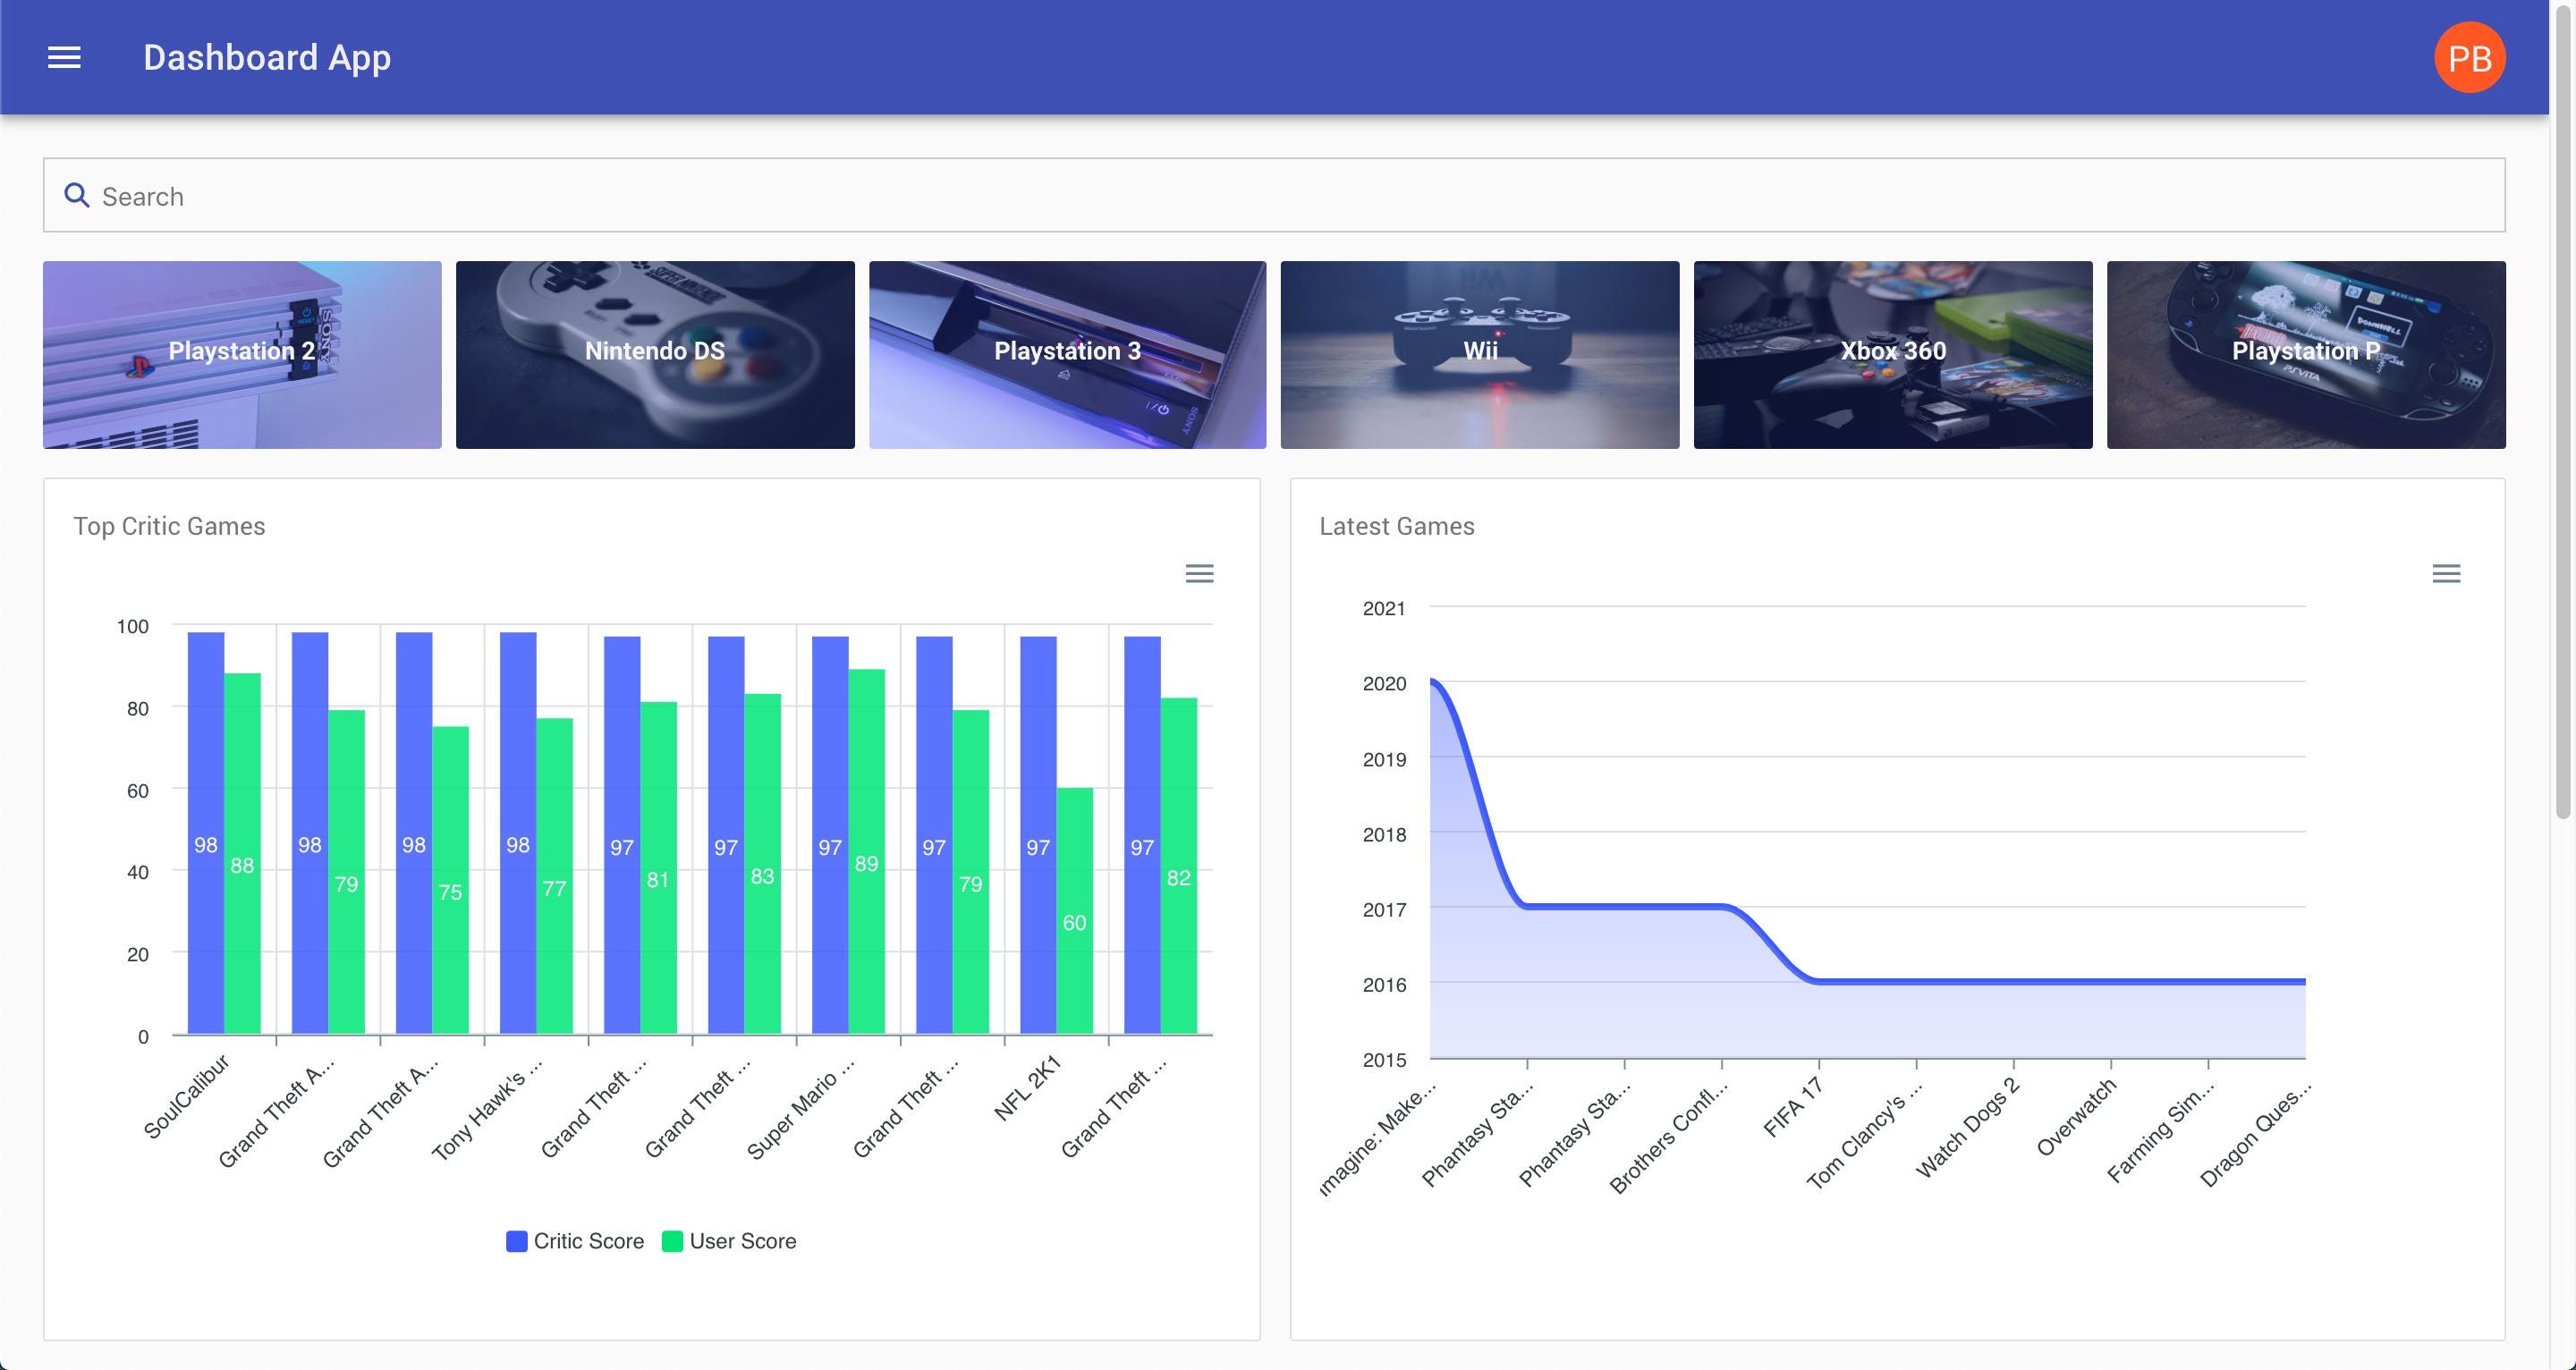This screenshot has width=2576, height=1370.
Task: Select the Playstation 3 platform card
Action: pyautogui.click(x=1067, y=355)
